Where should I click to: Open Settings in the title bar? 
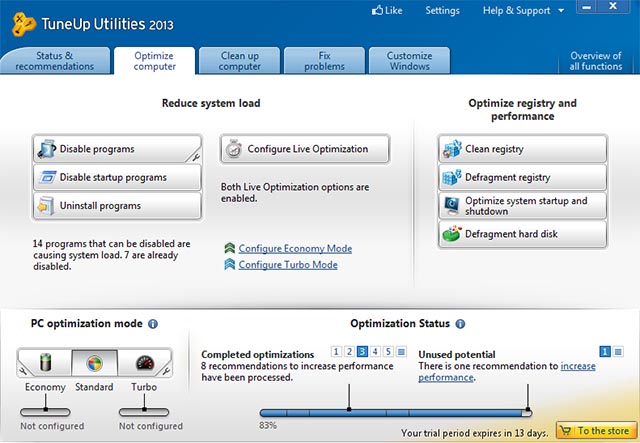click(442, 10)
